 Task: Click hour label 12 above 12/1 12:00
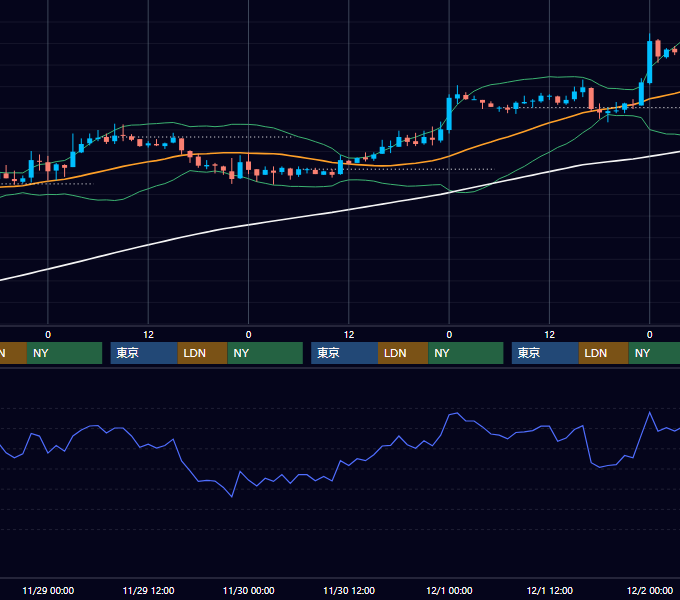point(549,335)
